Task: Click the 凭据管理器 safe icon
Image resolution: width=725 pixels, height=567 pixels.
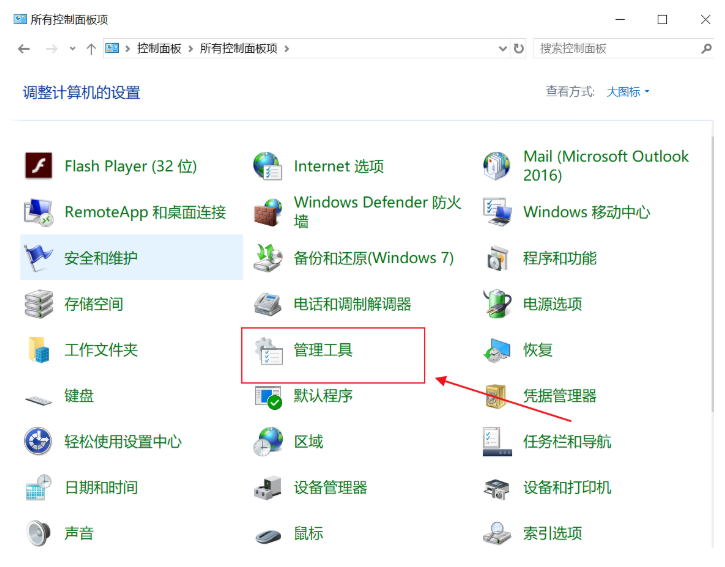Action: click(497, 396)
